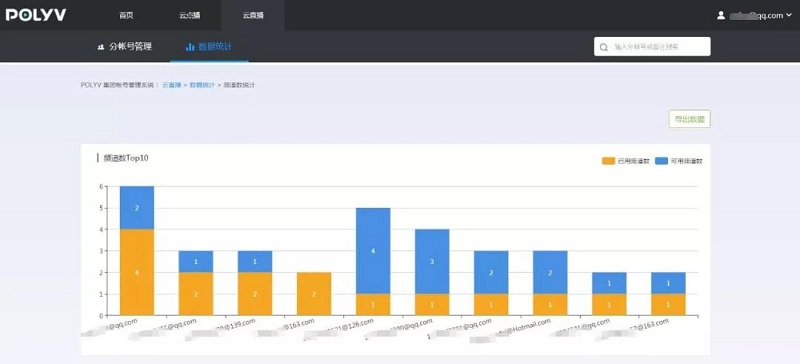Screen dimensions: 800x364
Task: Click the 数据统计 bar chart icon
Action: [190, 47]
